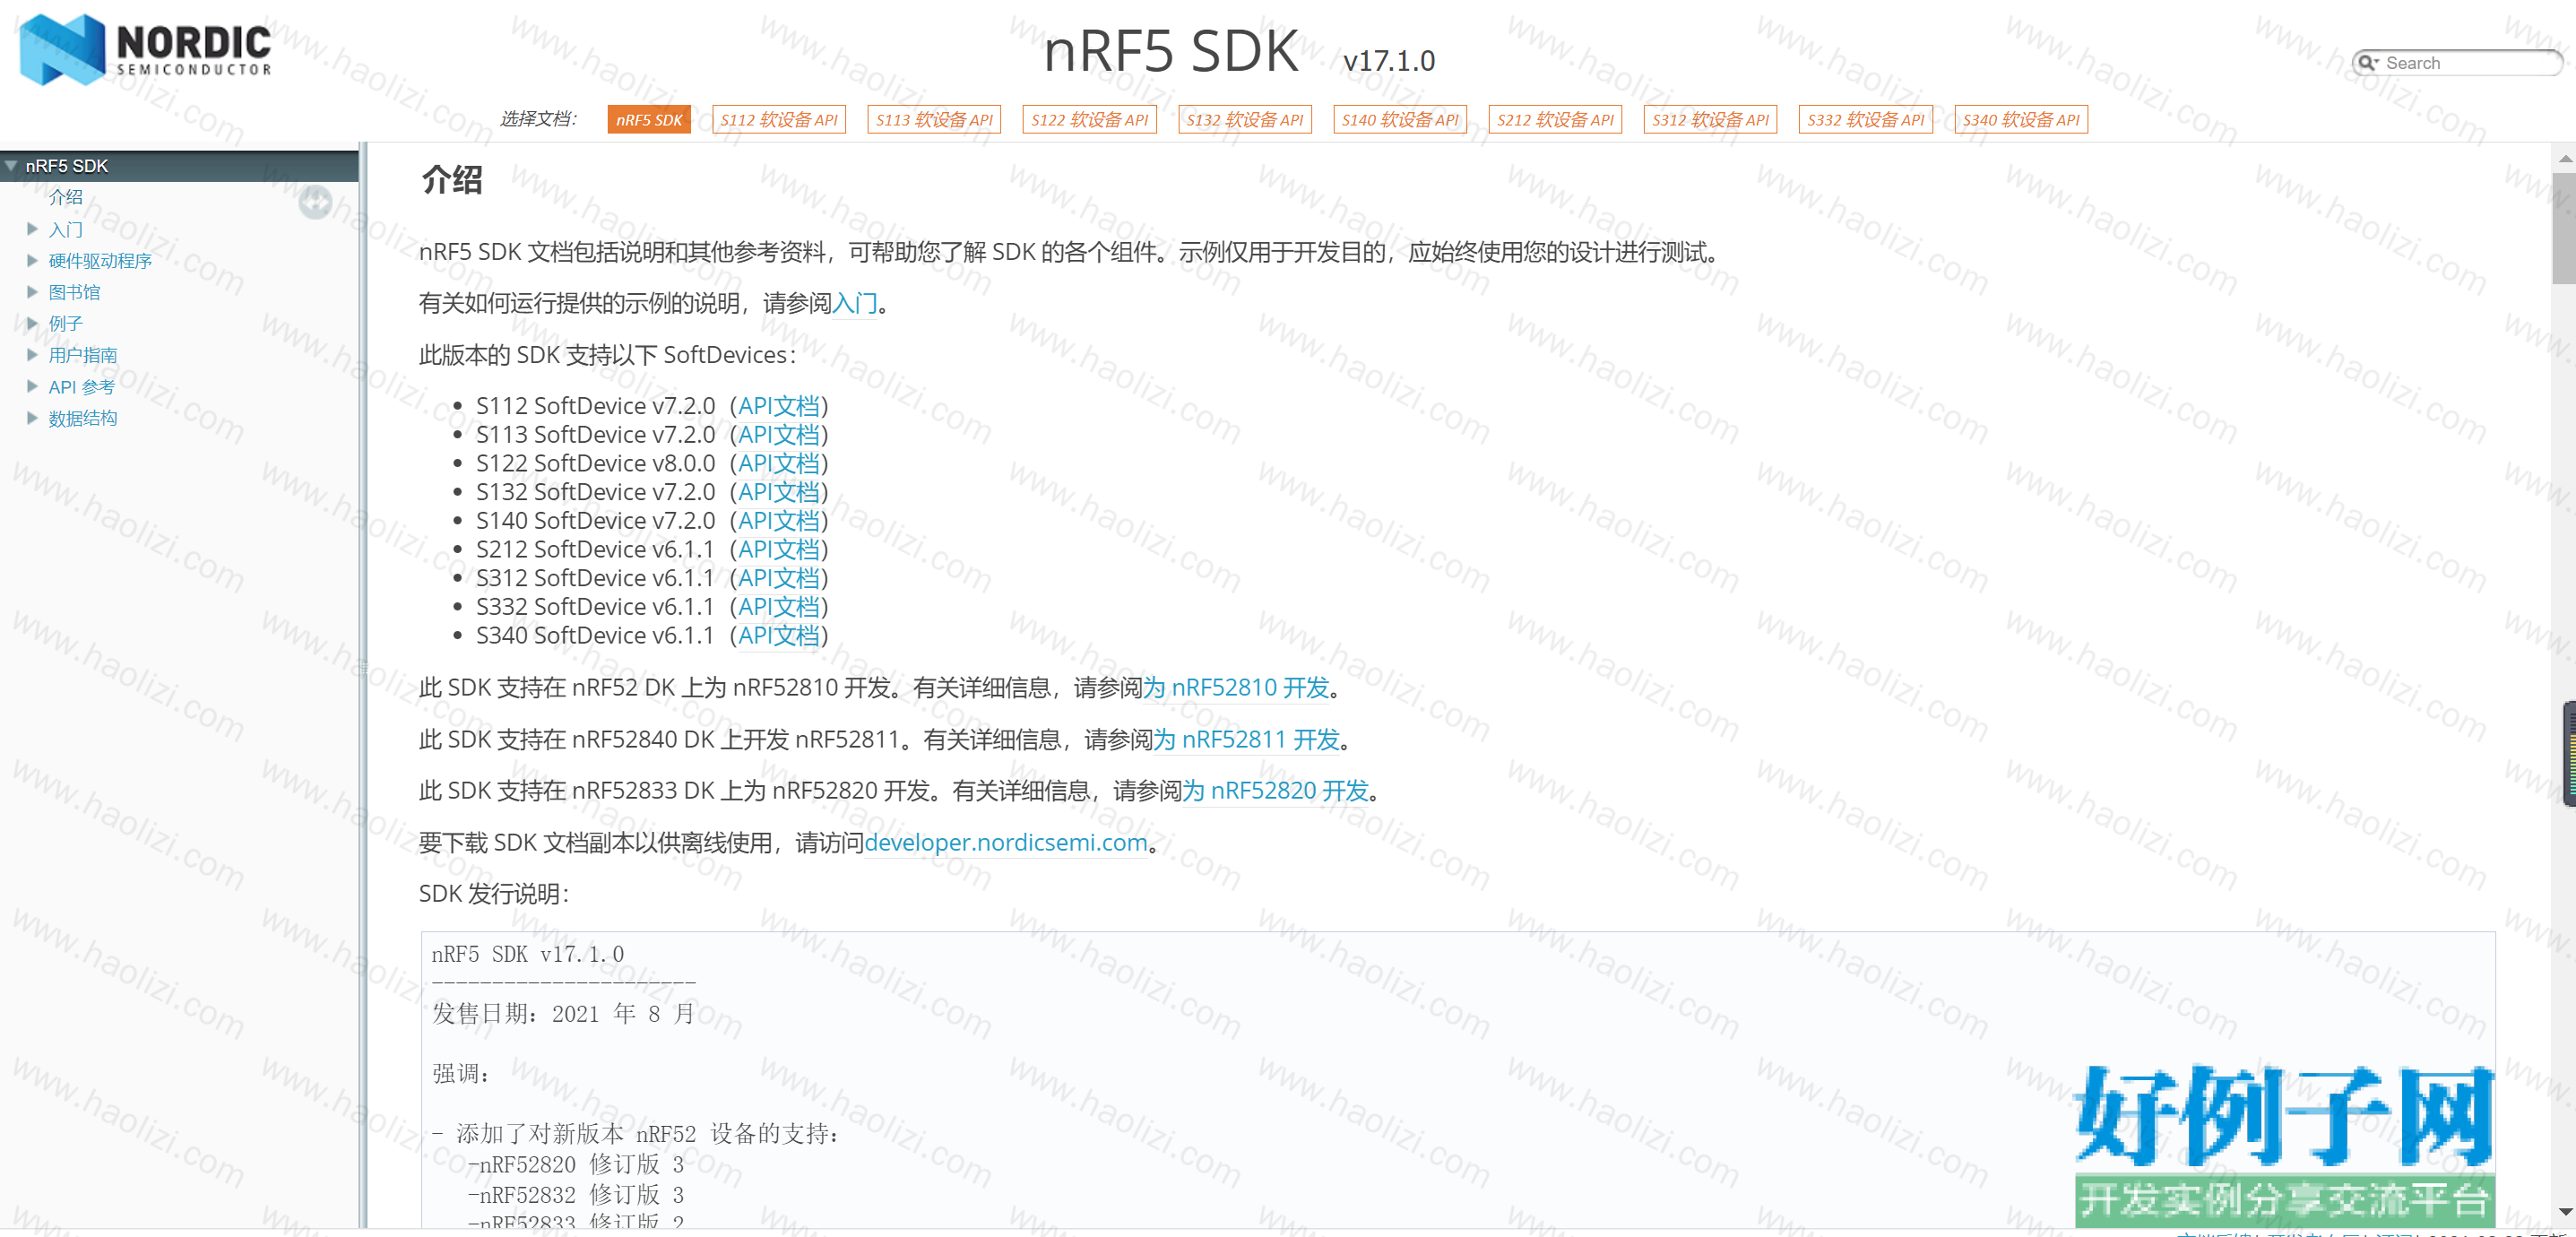Open API文档 link for S122 SoftDevice
The image size is (2576, 1237).
point(779,463)
